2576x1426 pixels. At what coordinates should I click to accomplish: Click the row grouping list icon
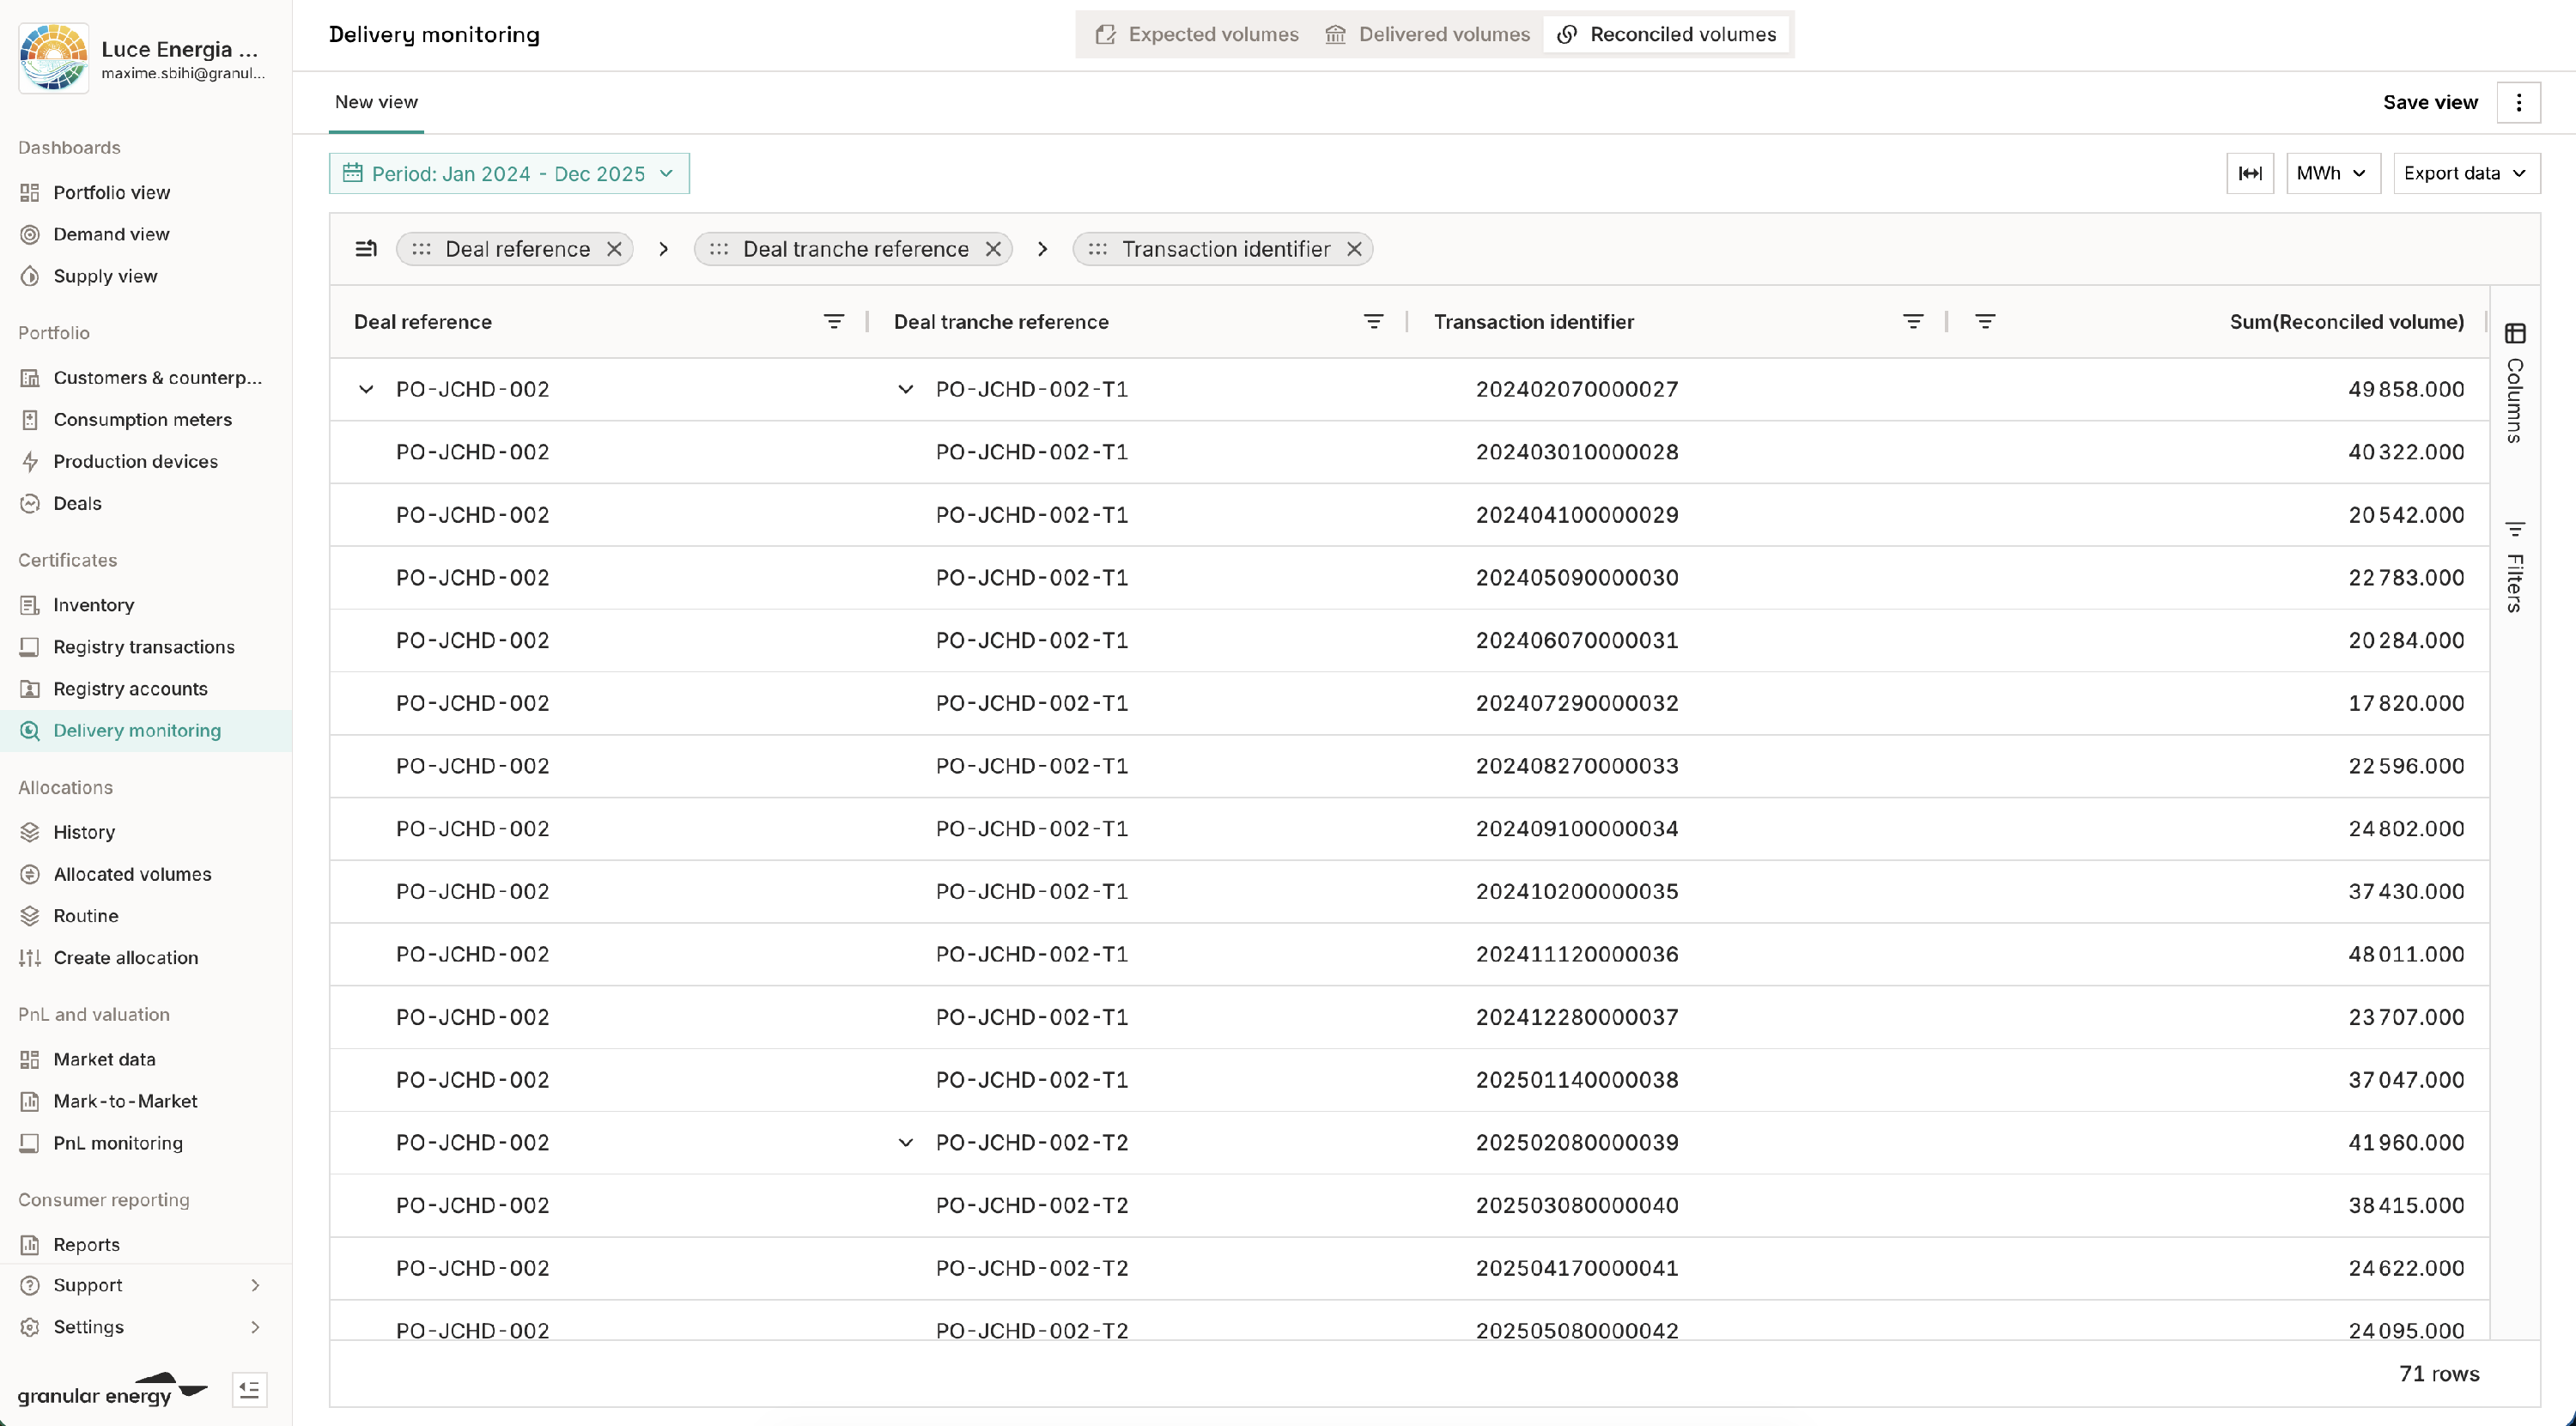pyautogui.click(x=366, y=249)
